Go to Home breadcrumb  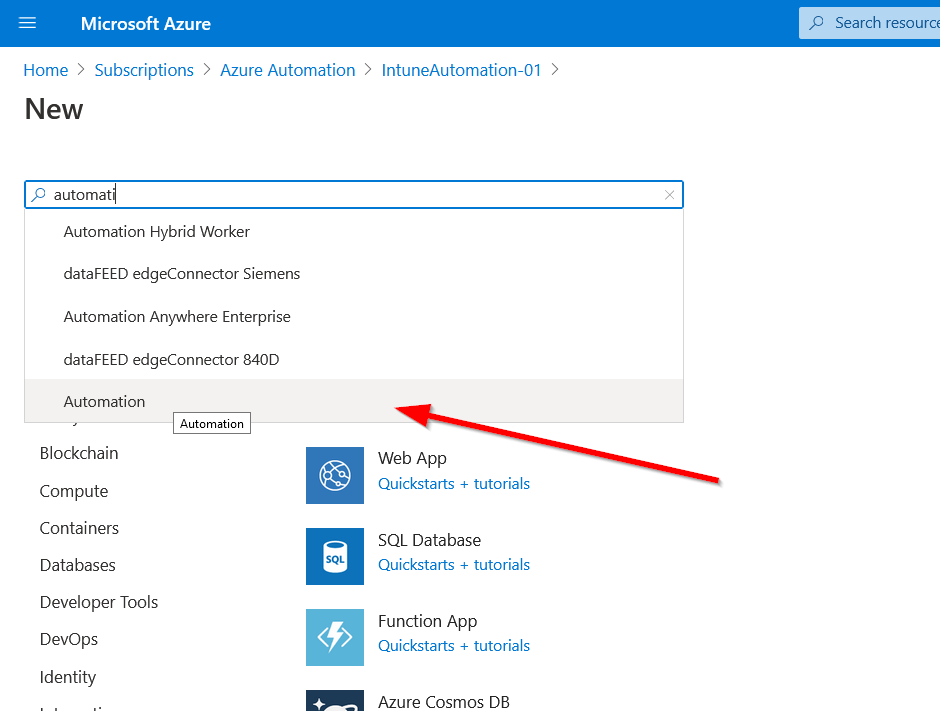click(46, 70)
